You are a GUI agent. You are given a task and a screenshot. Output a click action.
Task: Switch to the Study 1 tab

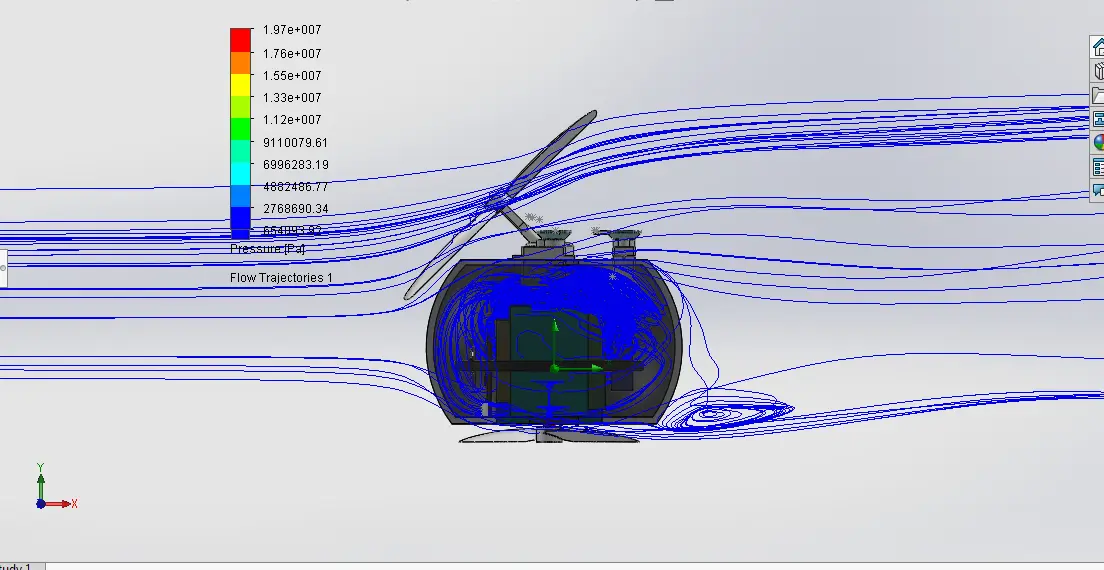(16, 566)
